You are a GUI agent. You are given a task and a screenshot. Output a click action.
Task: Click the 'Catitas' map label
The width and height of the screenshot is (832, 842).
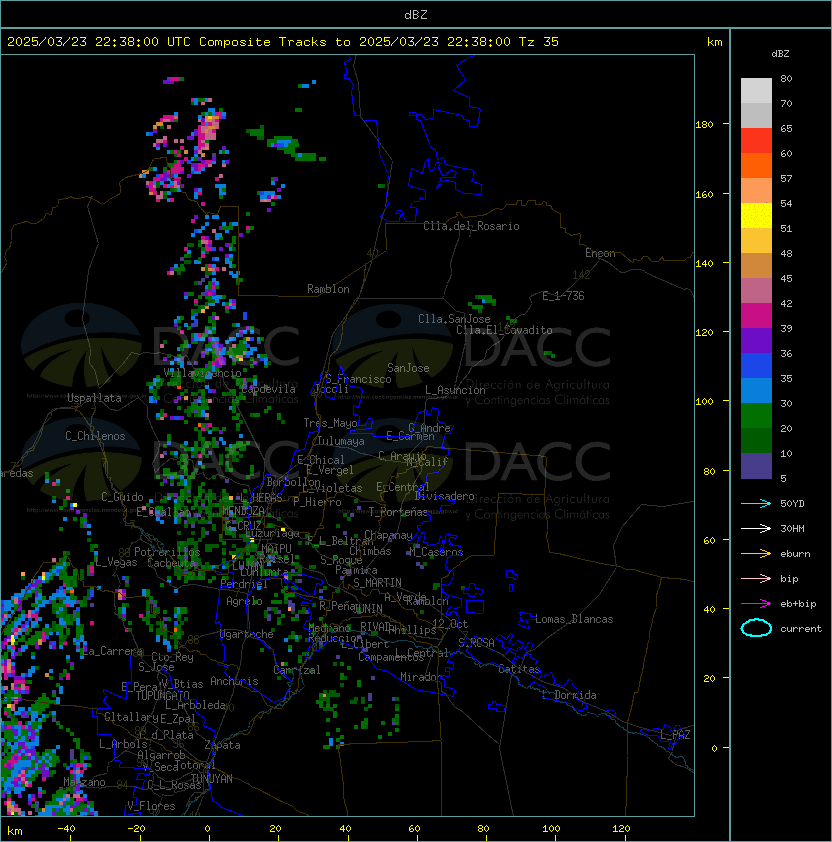coord(519,669)
